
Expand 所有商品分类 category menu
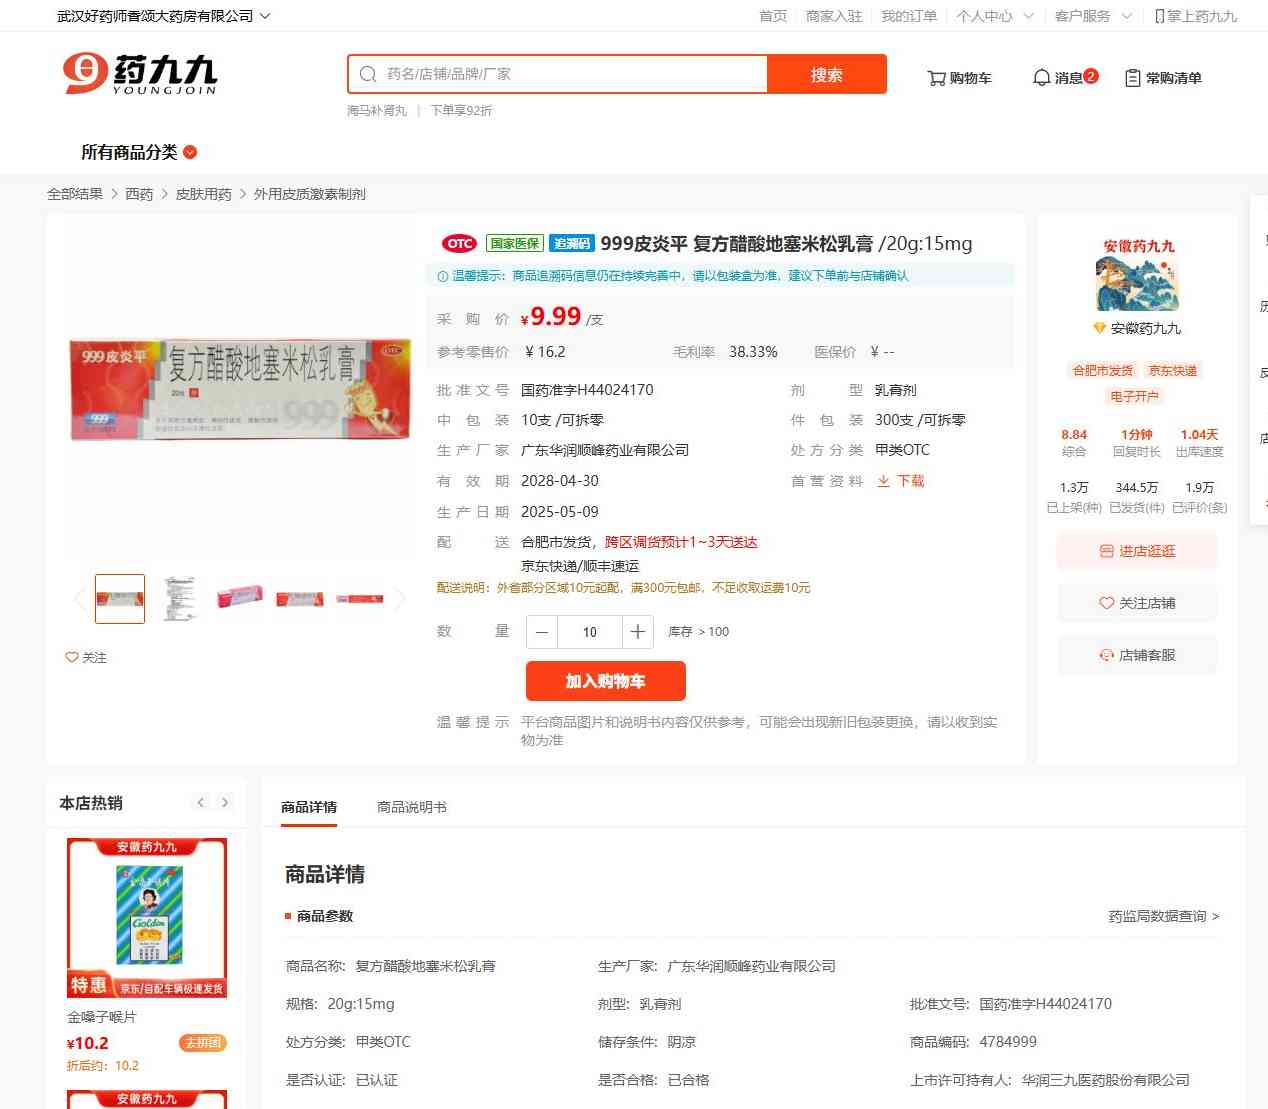click(139, 152)
